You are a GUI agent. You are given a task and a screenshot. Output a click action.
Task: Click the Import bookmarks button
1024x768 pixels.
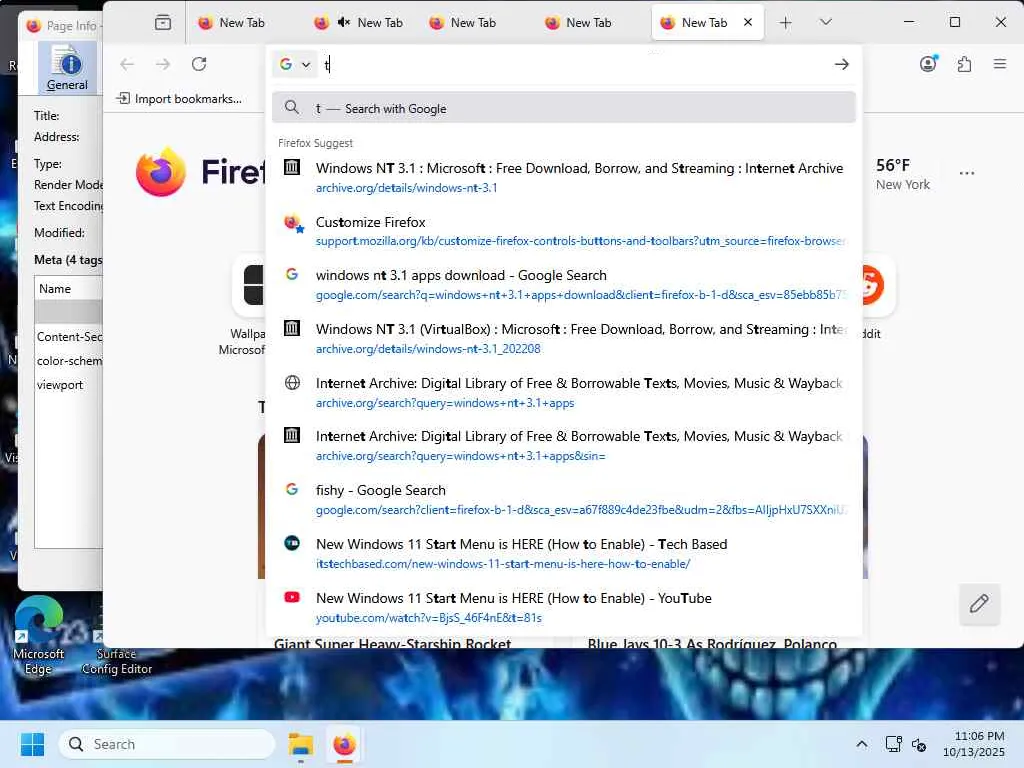(179, 99)
